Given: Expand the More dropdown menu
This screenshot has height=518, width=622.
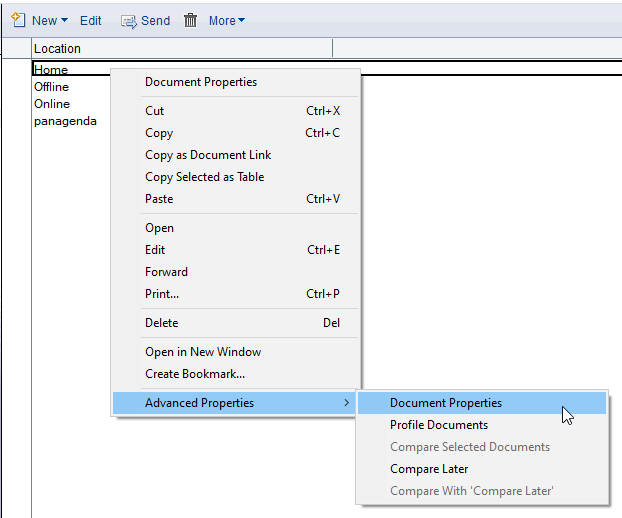Looking at the screenshot, I should [227, 21].
